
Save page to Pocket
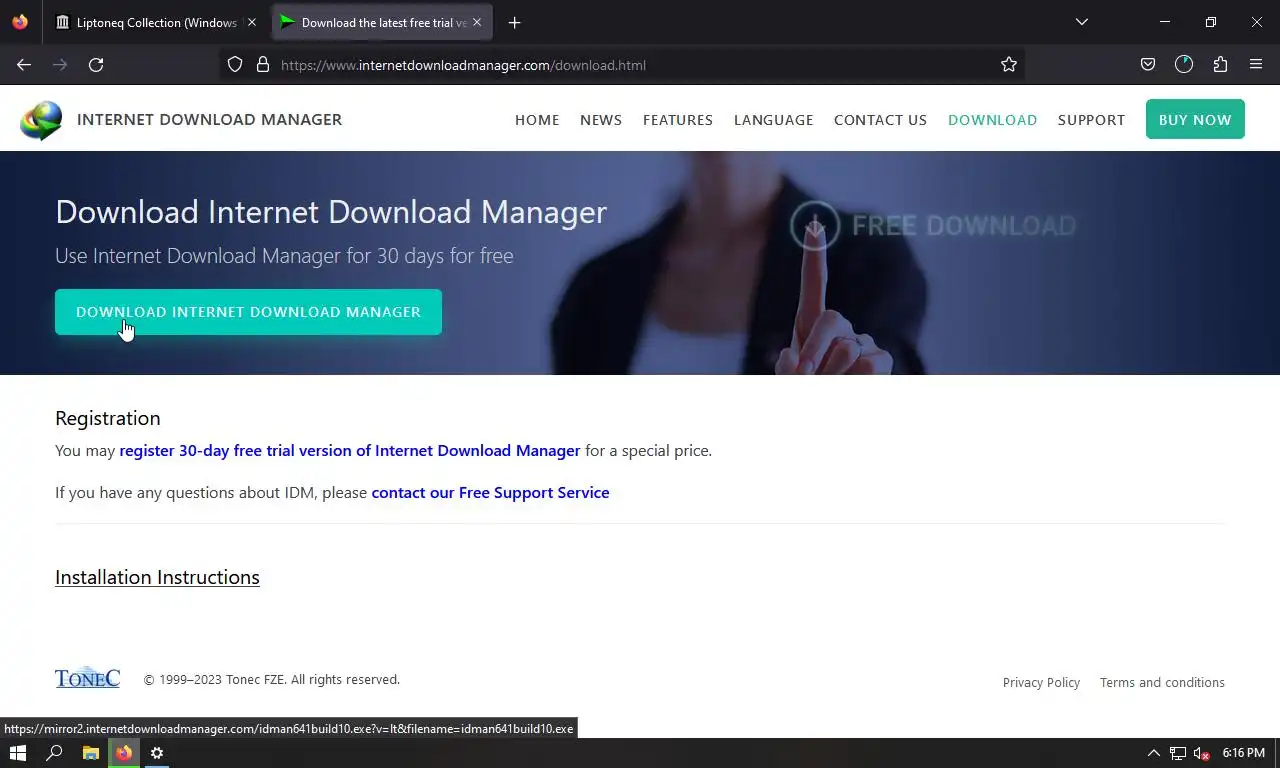pos(1148,65)
